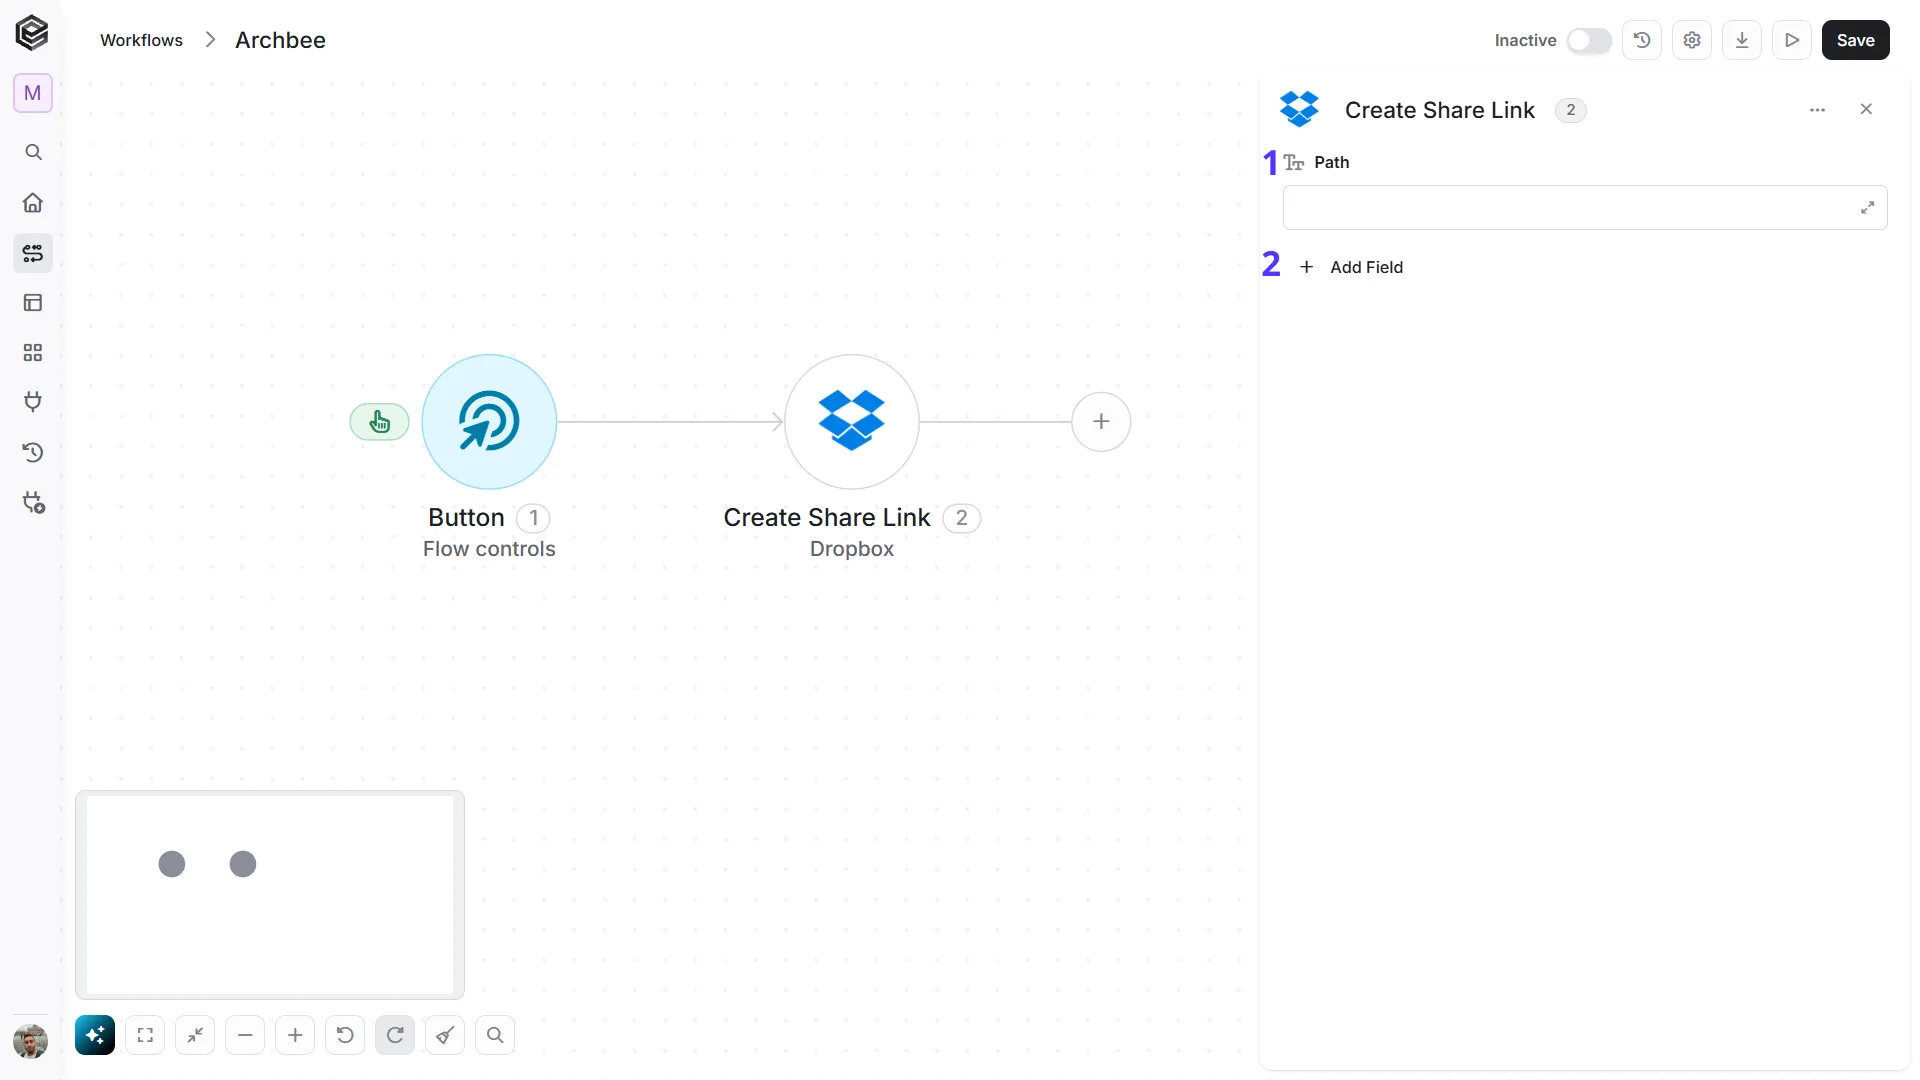The image size is (1920, 1080).
Task: Open the plug settings sidebar icon
Action: click(33, 502)
